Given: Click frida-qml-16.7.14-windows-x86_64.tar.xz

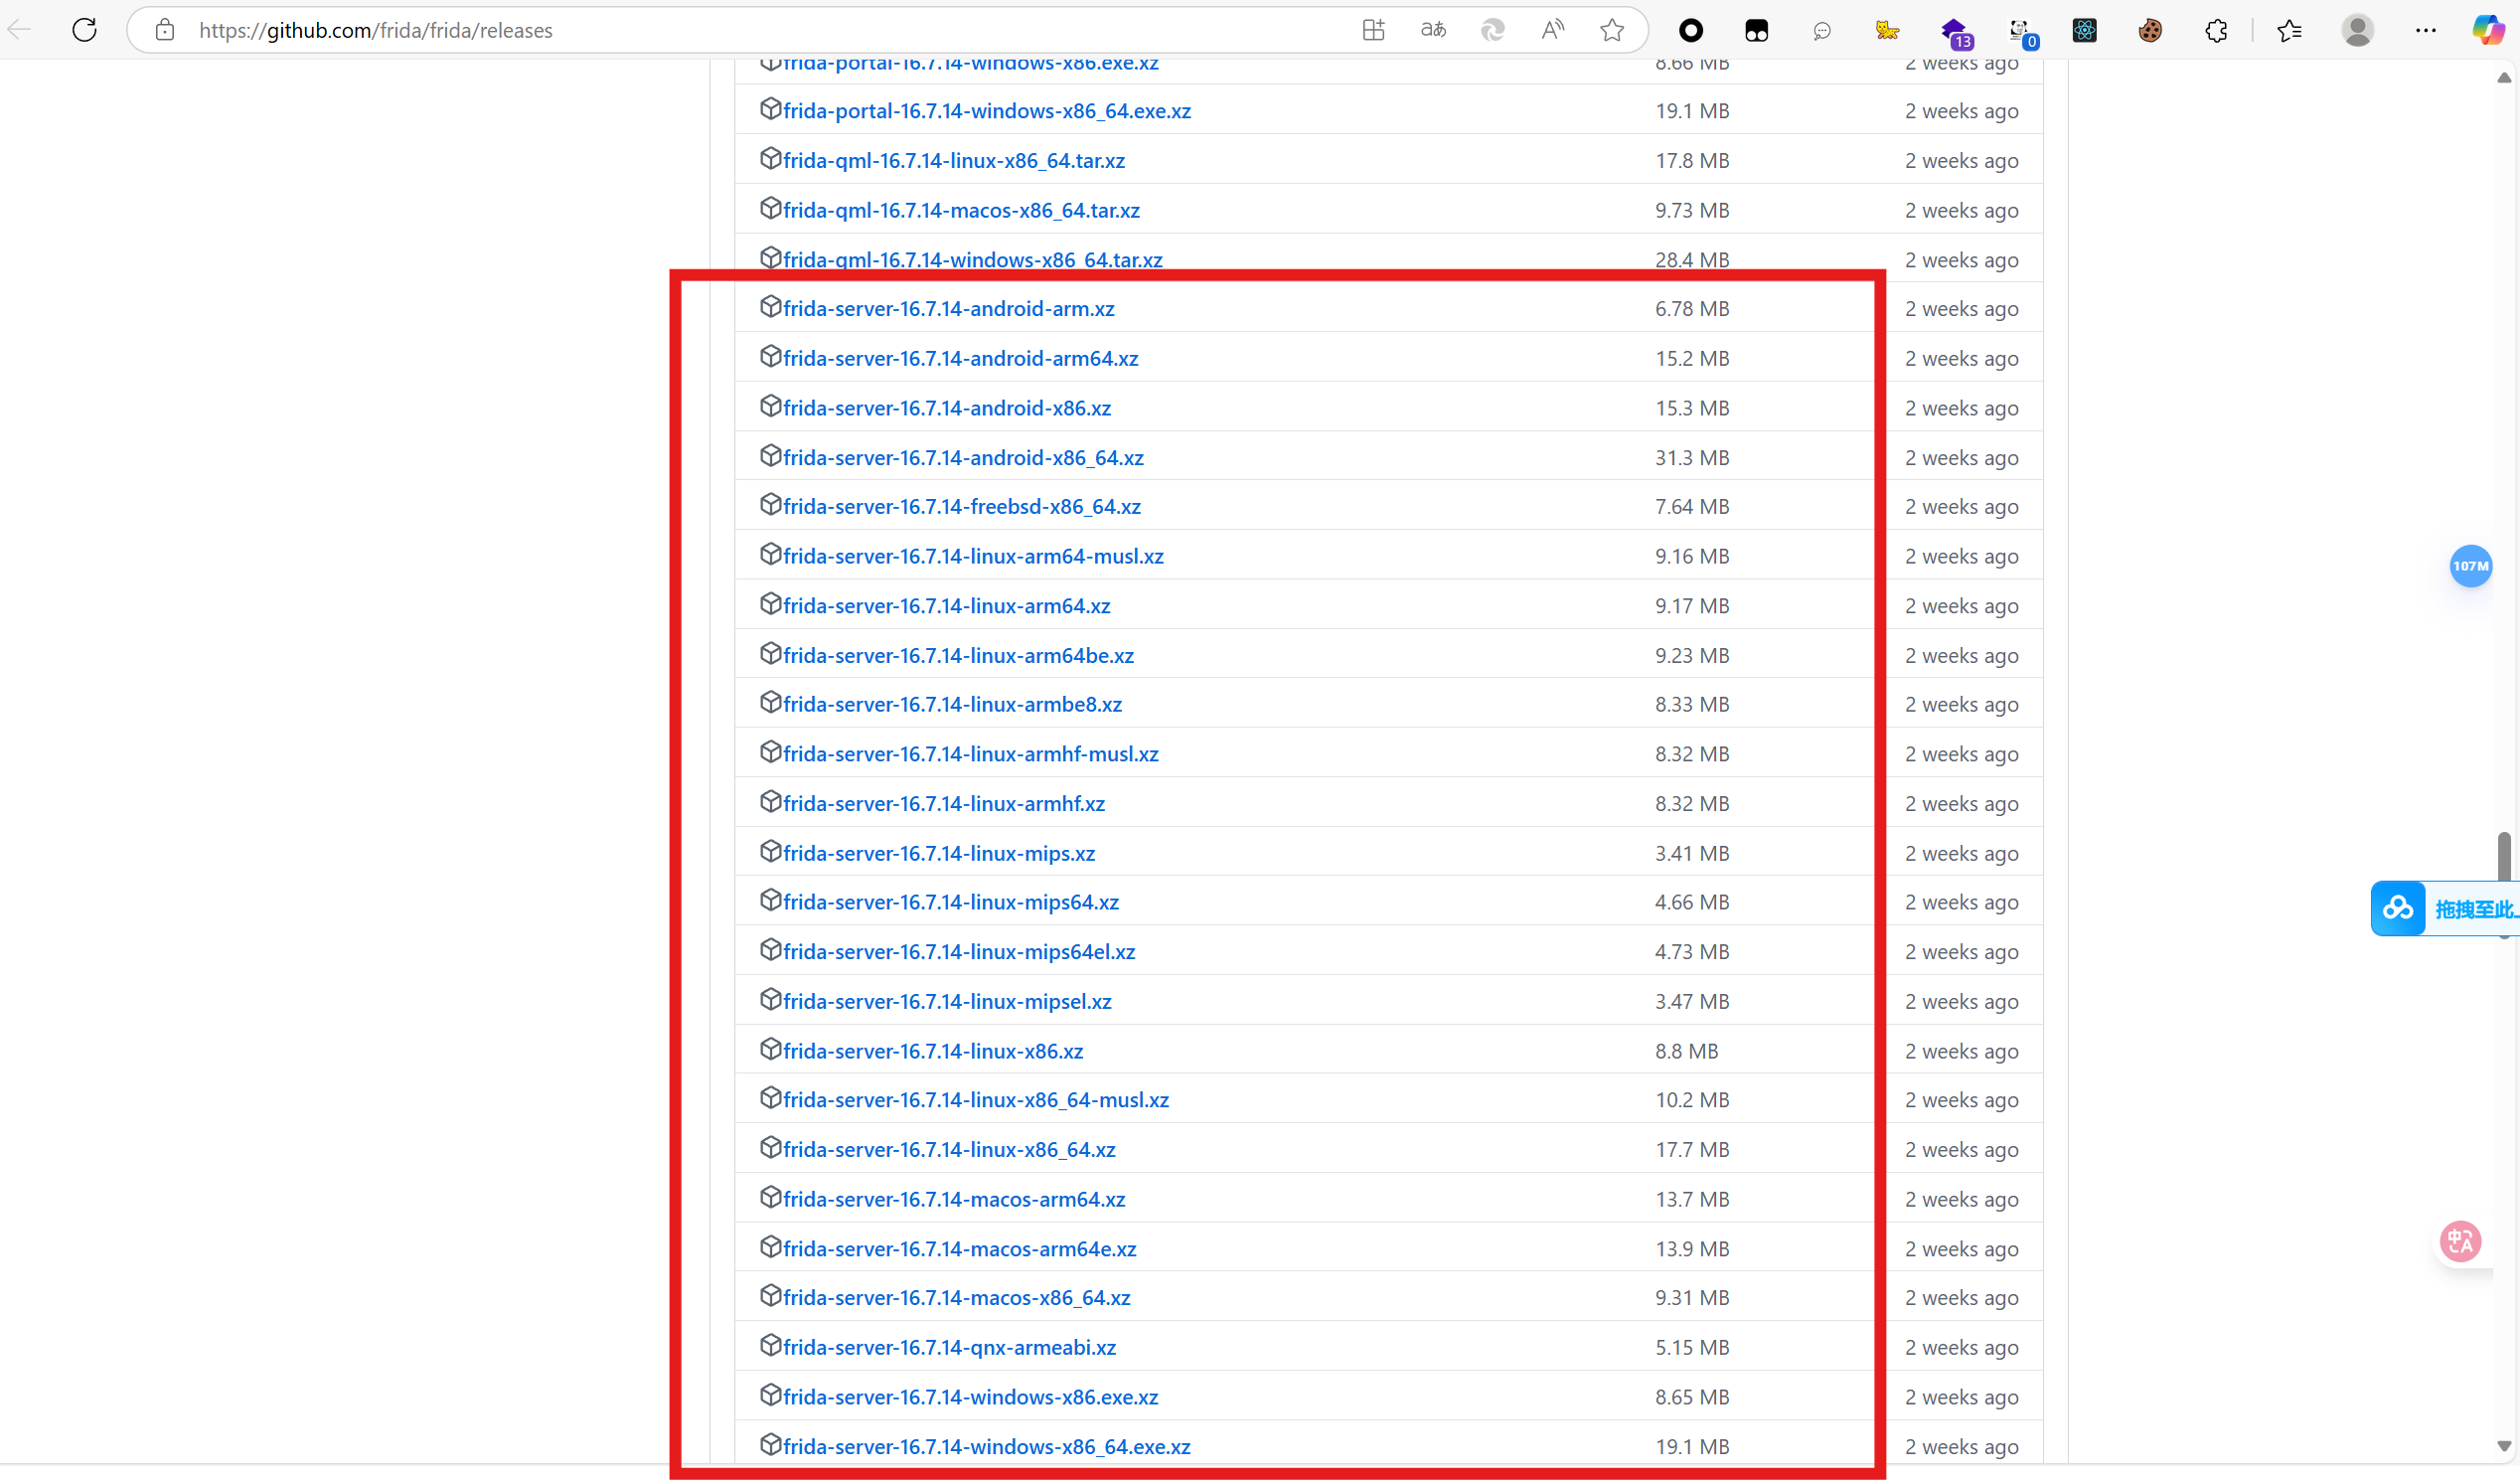Looking at the screenshot, I should [x=973, y=259].
